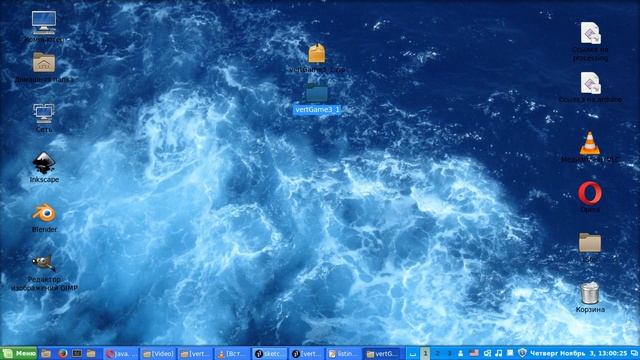640x360 pixels.
Task: Open the update manager shield icon
Action: coord(522,353)
